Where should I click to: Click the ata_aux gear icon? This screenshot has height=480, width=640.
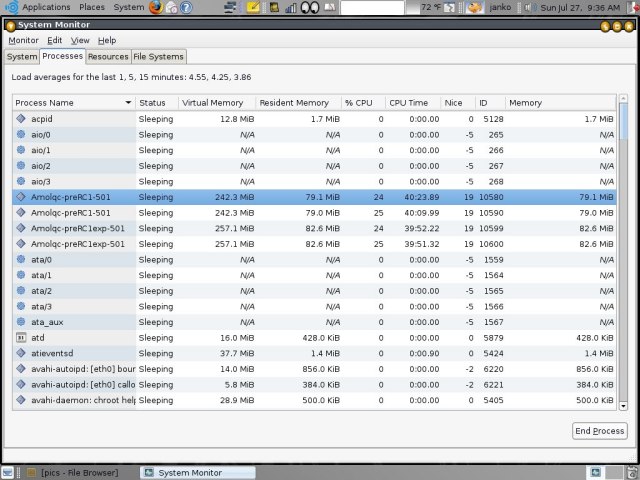click(21, 322)
